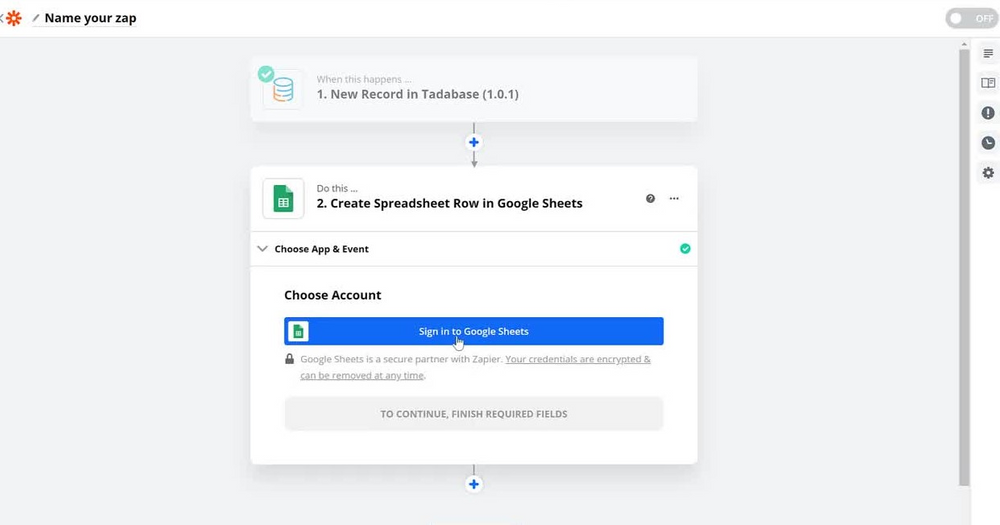1000x525 pixels.
Task: Add a new step below Google Sheets action
Action: click(x=474, y=484)
